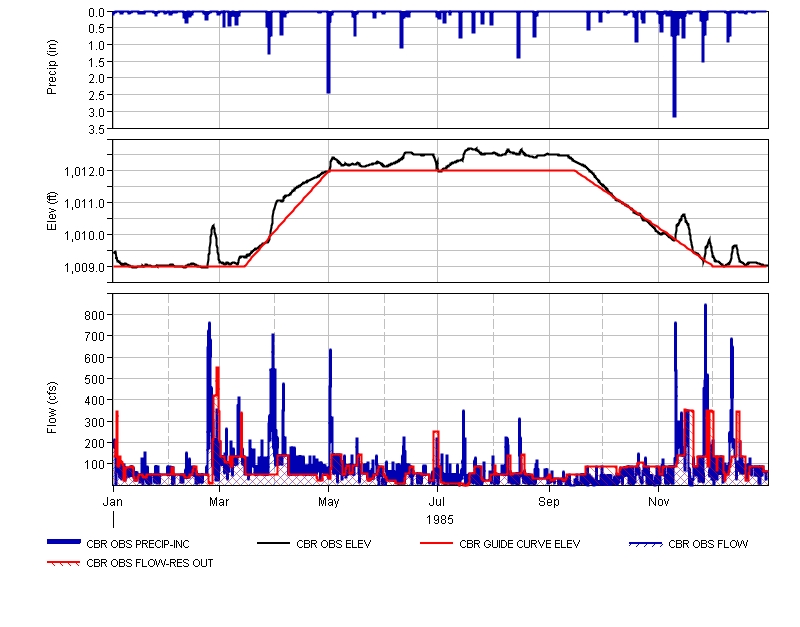Click the '500' flow tick label
The image size is (800, 627).
click(95, 380)
